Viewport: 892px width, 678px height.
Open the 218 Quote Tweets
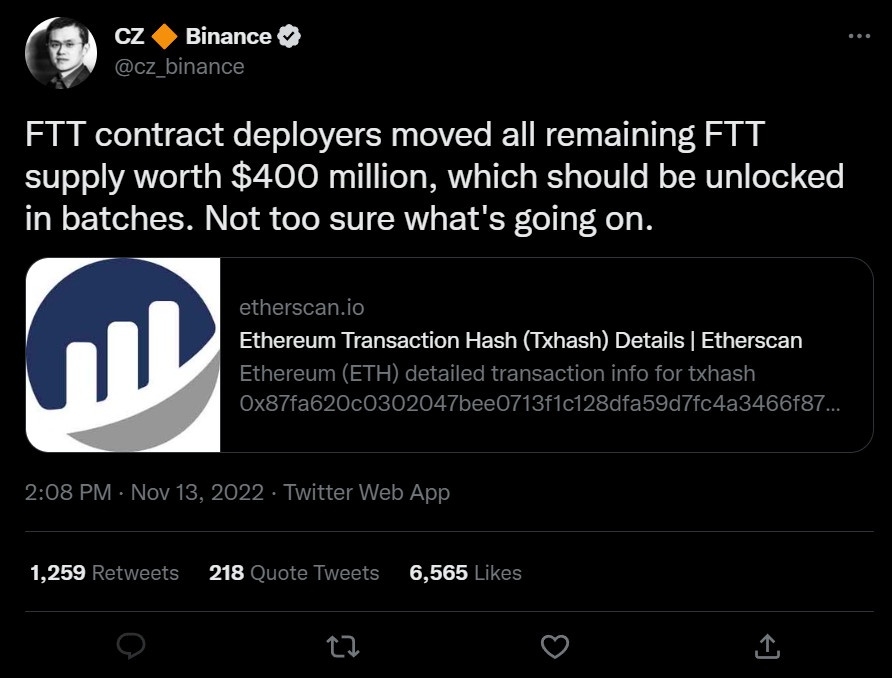294,573
